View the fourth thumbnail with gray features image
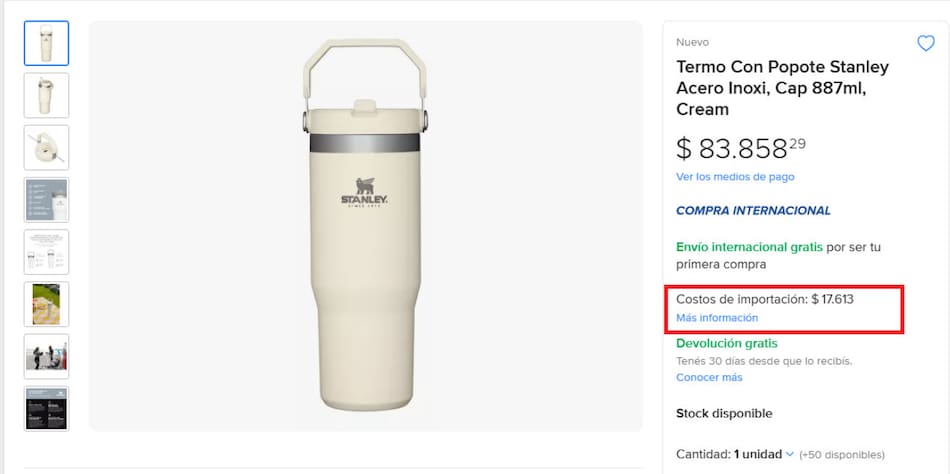Image resolution: width=950 pixels, height=474 pixels. [46, 200]
